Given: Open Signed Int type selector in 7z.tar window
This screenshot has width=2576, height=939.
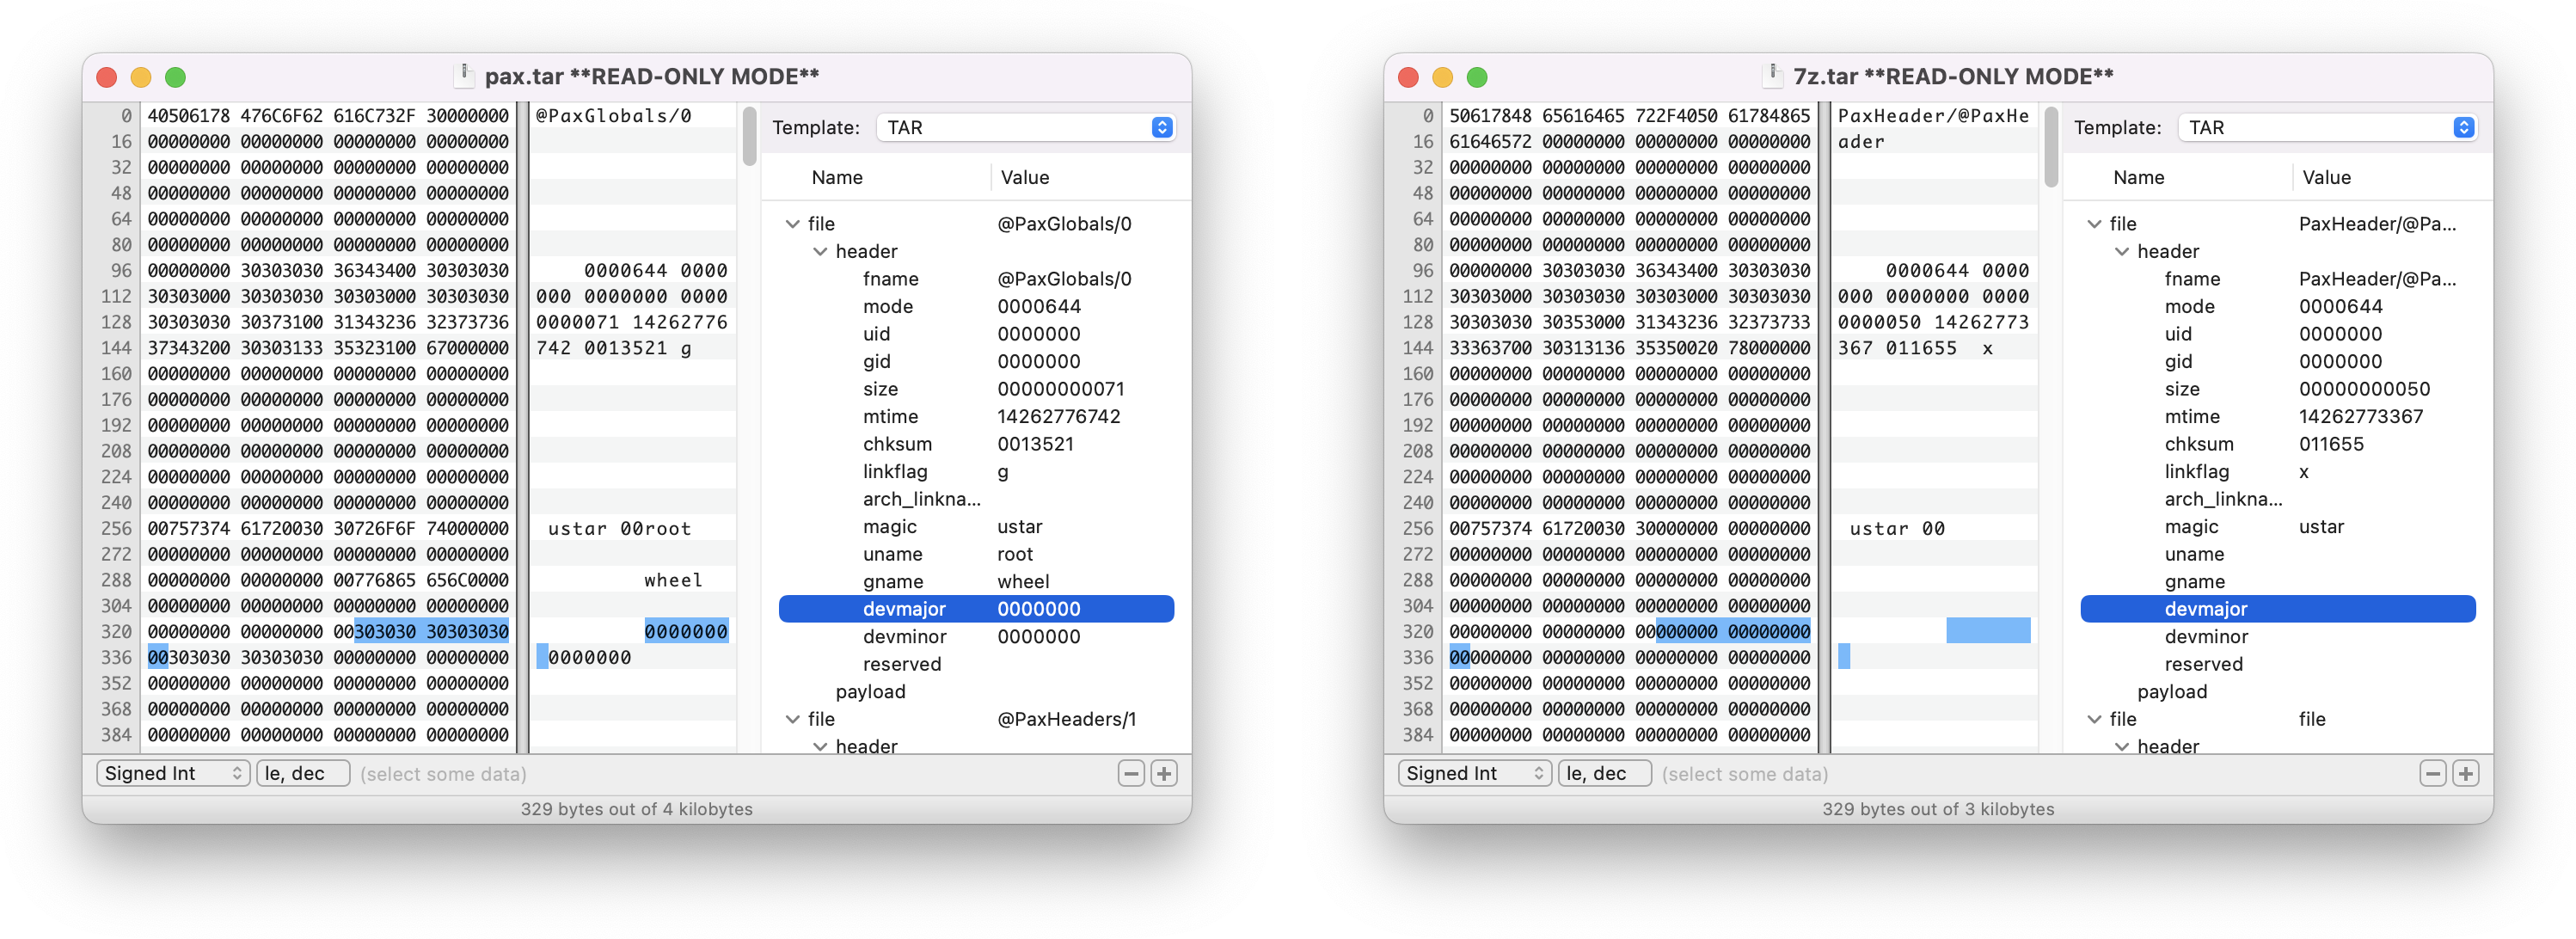Looking at the screenshot, I should pyautogui.click(x=1475, y=773).
